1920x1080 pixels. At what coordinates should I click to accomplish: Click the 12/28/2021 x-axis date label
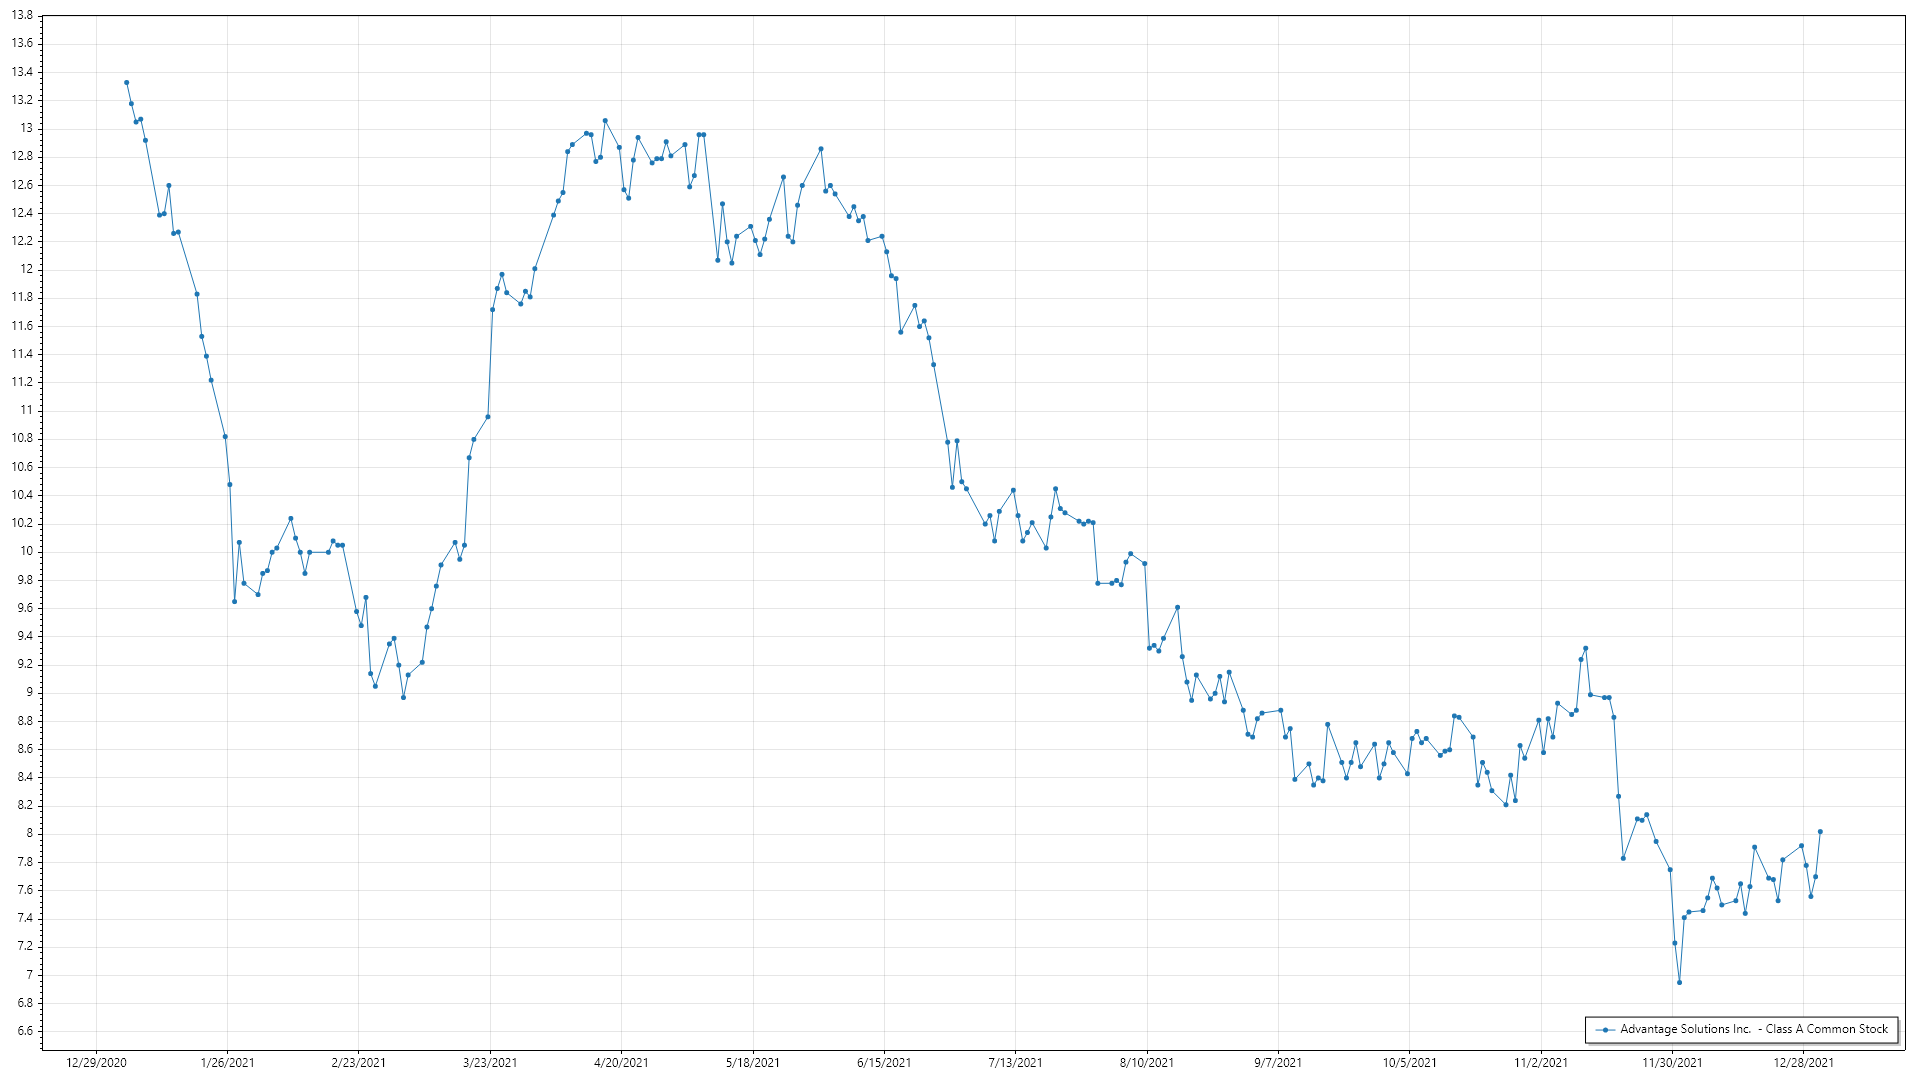1803,1063
